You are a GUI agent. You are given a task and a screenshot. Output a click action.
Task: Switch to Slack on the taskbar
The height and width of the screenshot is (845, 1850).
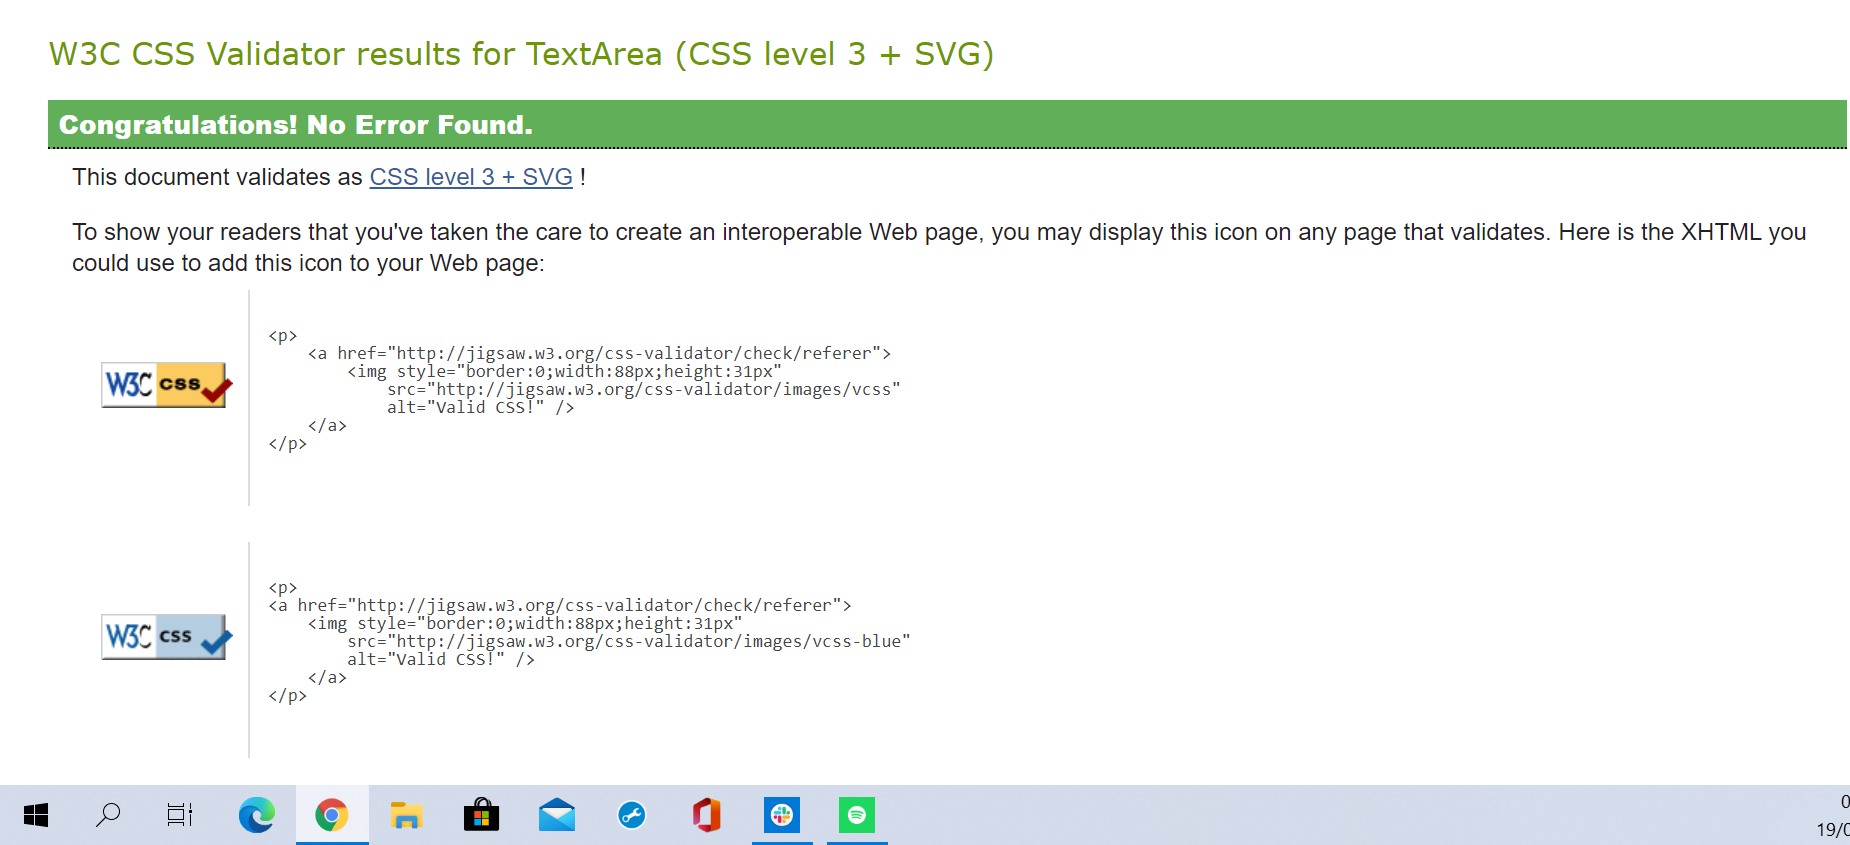tap(782, 815)
